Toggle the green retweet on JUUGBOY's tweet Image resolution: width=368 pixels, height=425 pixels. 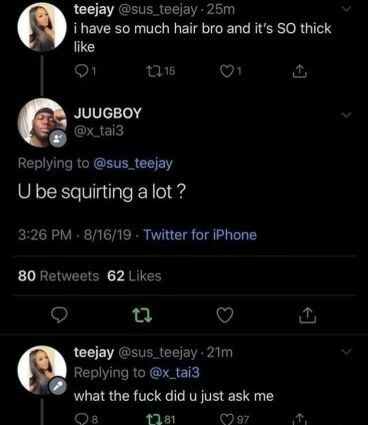[x=143, y=315]
